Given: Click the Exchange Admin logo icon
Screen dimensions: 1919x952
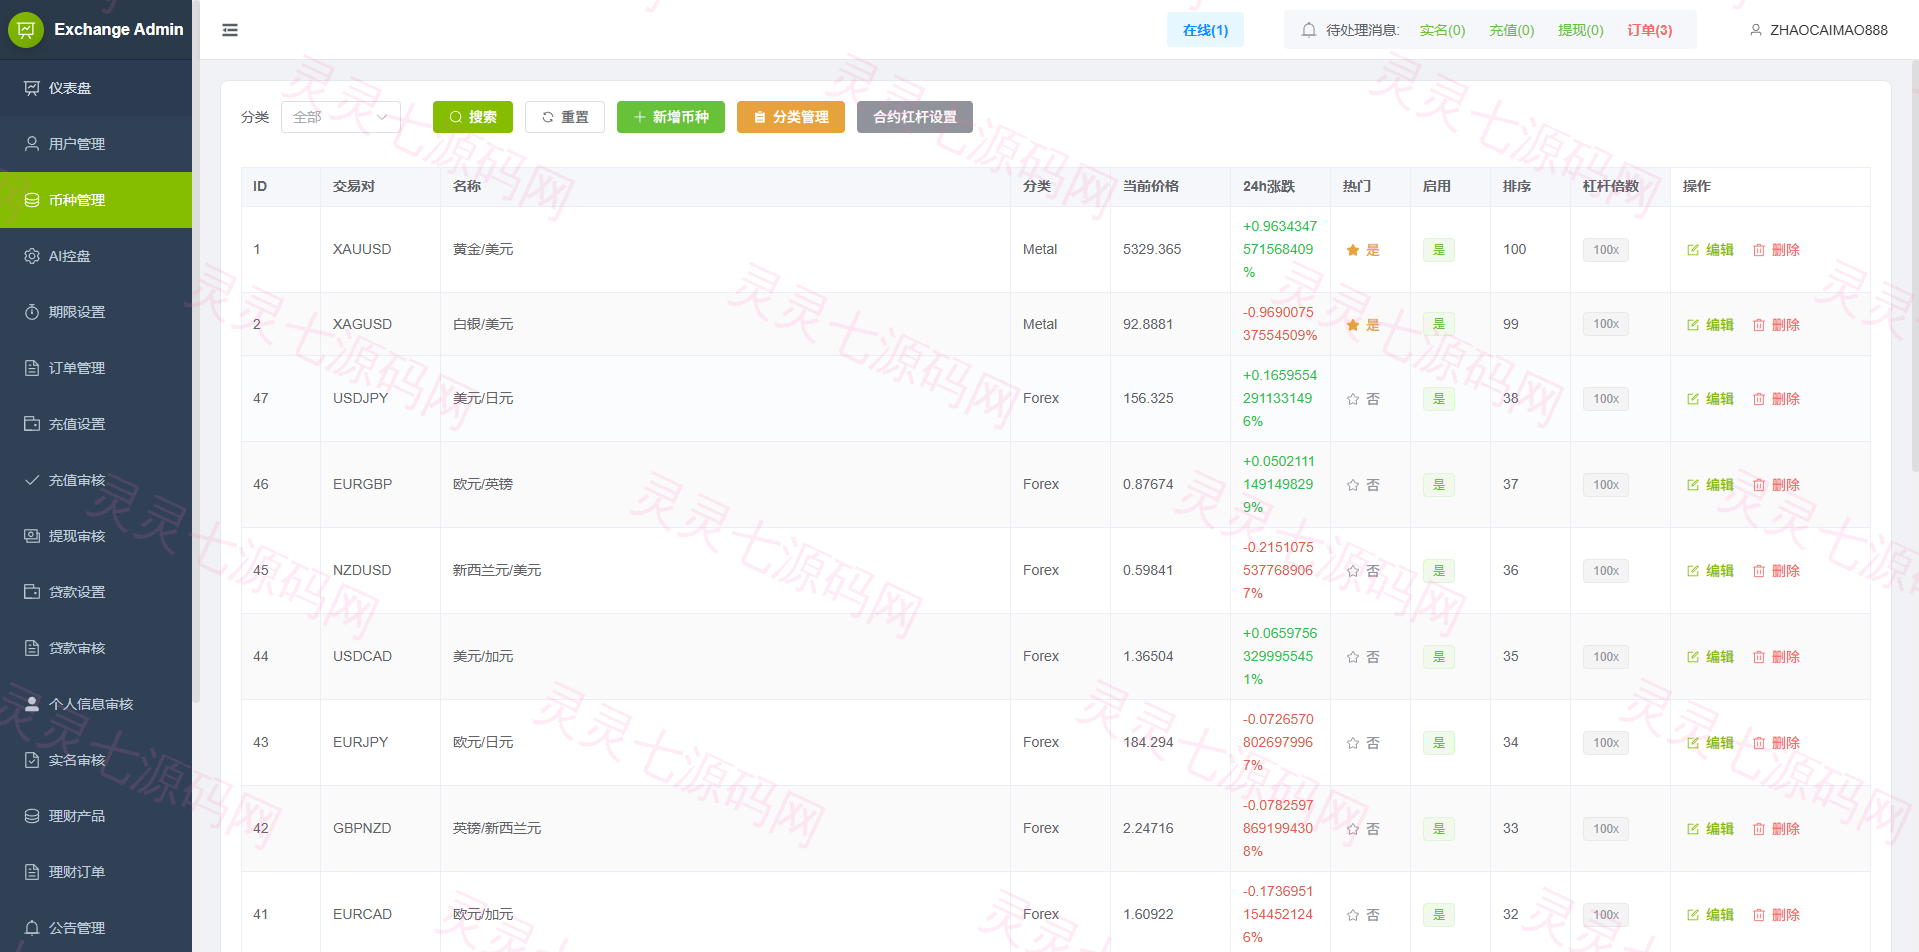Looking at the screenshot, I should pos(26,30).
